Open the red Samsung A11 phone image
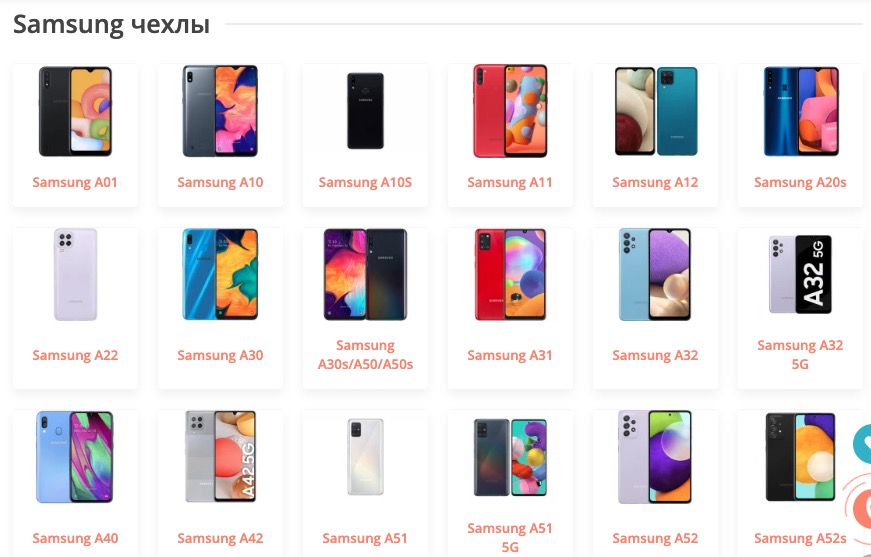This screenshot has height=557, width=871. (510, 111)
